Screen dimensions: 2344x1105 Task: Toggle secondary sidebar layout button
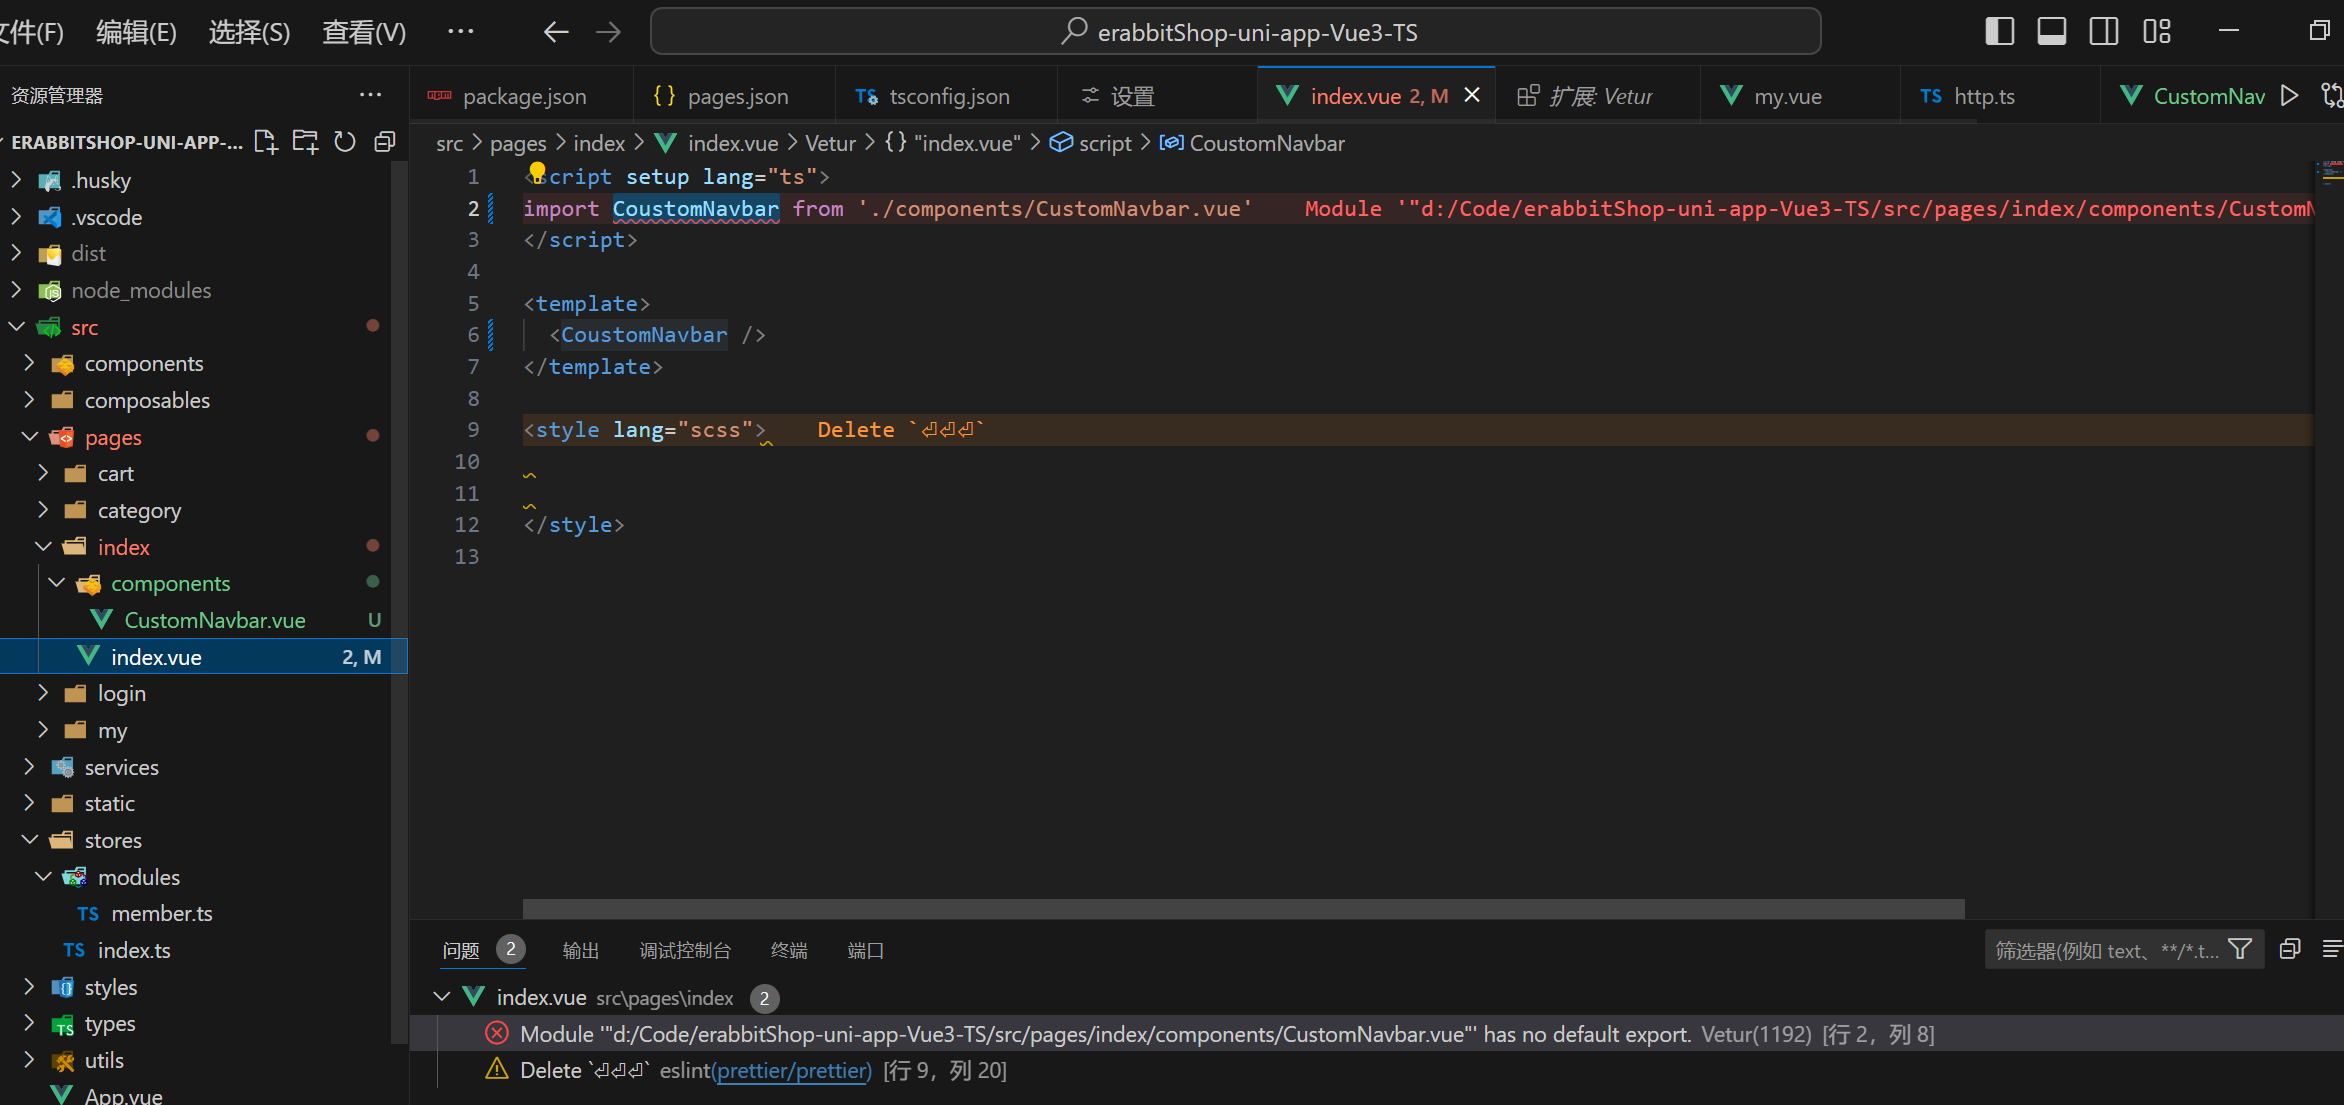pyautogui.click(x=2103, y=32)
